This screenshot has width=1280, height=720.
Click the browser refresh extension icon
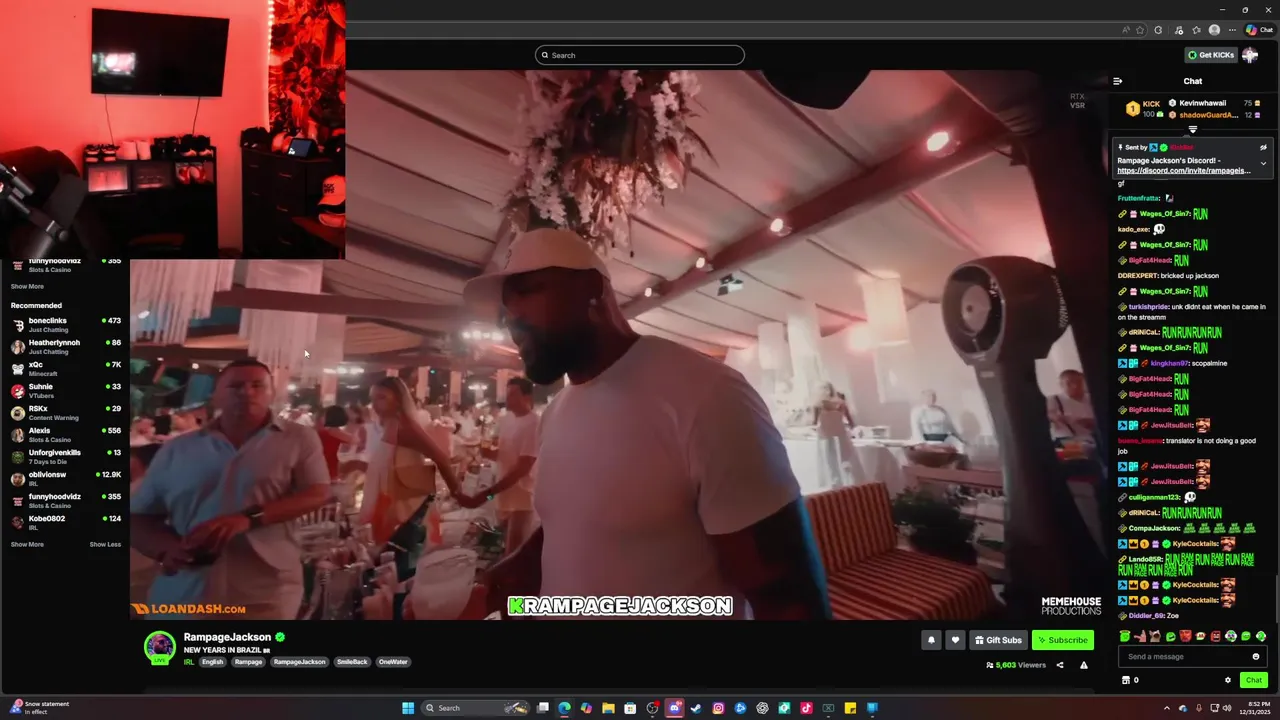(x=1158, y=30)
